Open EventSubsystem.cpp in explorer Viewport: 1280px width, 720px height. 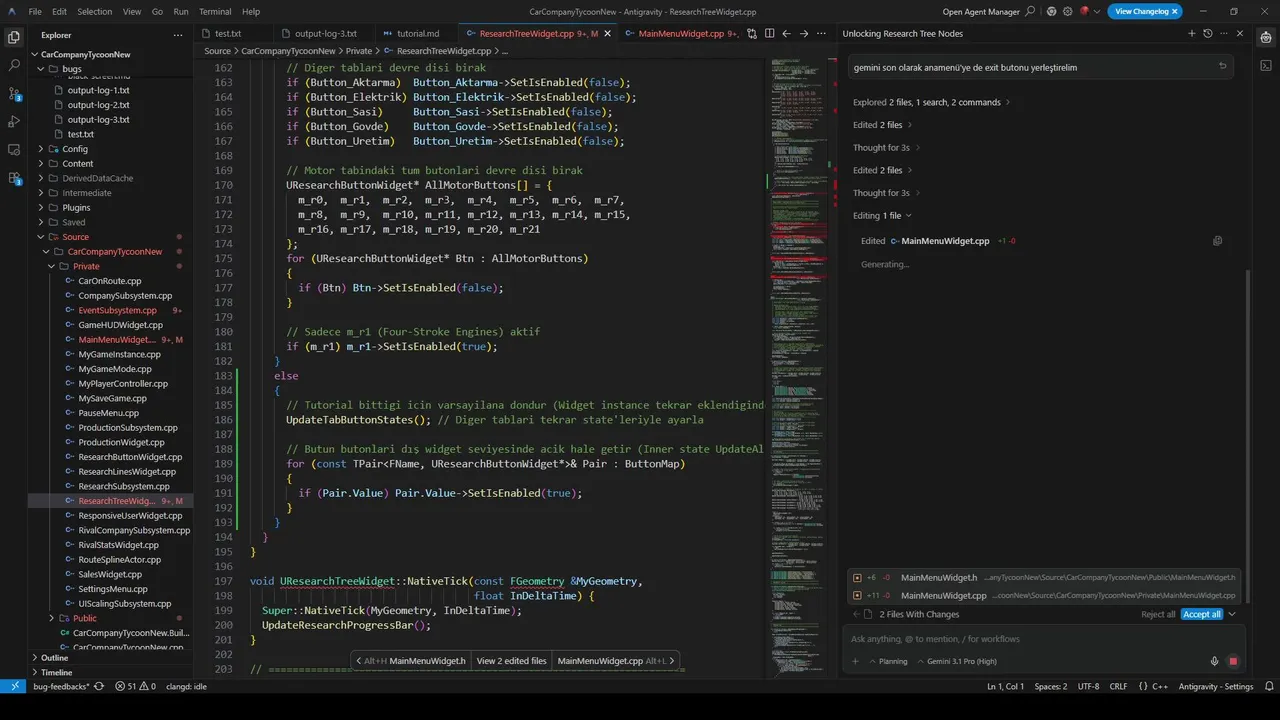(x=117, y=310)
